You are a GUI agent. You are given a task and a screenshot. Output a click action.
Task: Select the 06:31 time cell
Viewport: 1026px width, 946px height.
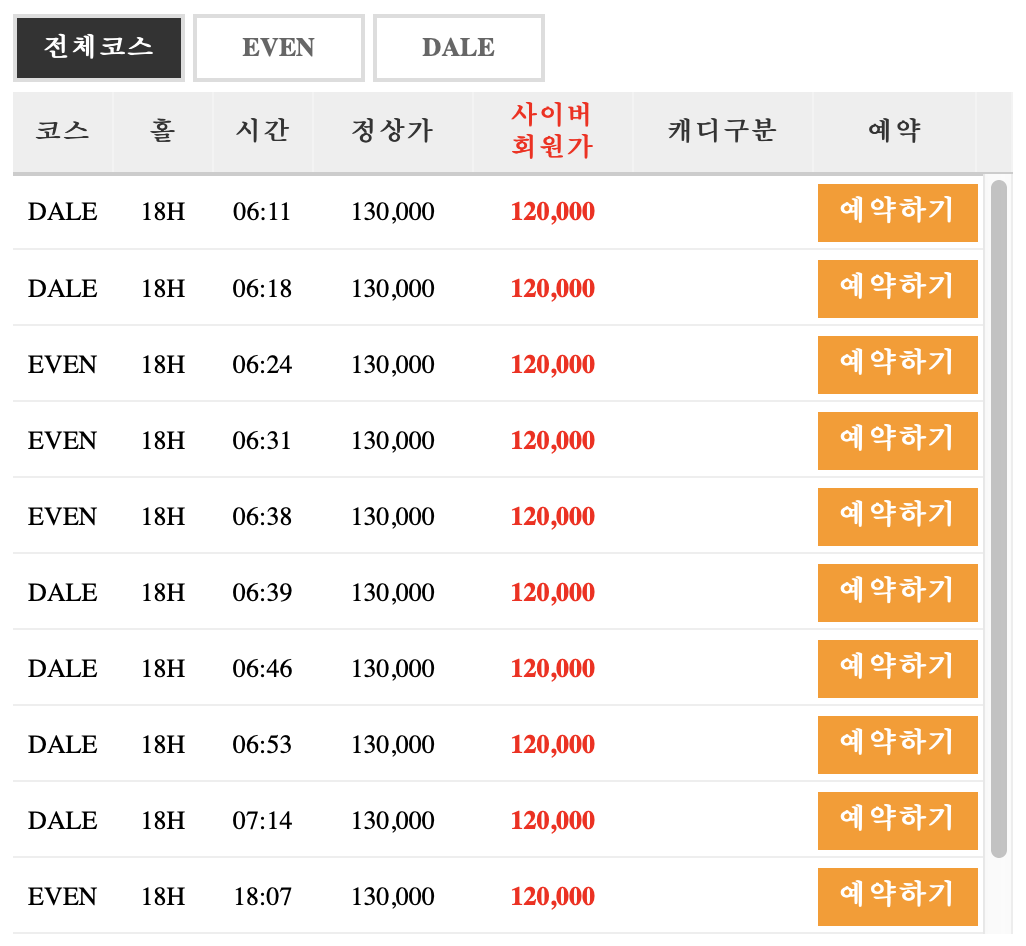262,440
